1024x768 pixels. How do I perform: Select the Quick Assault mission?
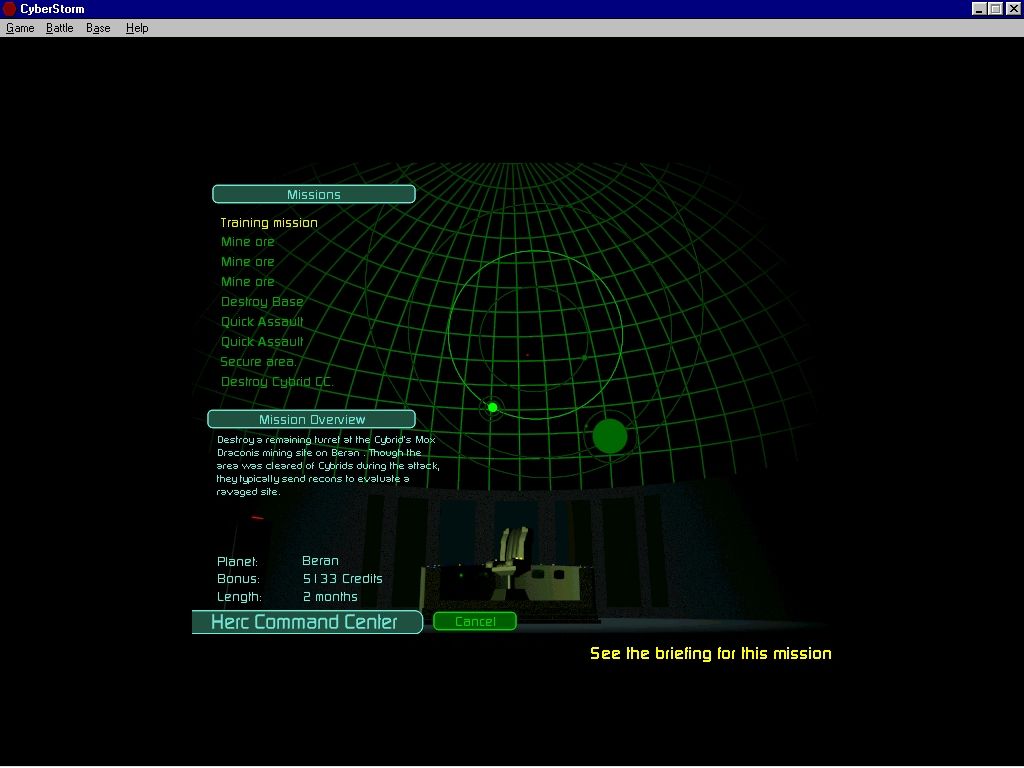click(262, 321)
